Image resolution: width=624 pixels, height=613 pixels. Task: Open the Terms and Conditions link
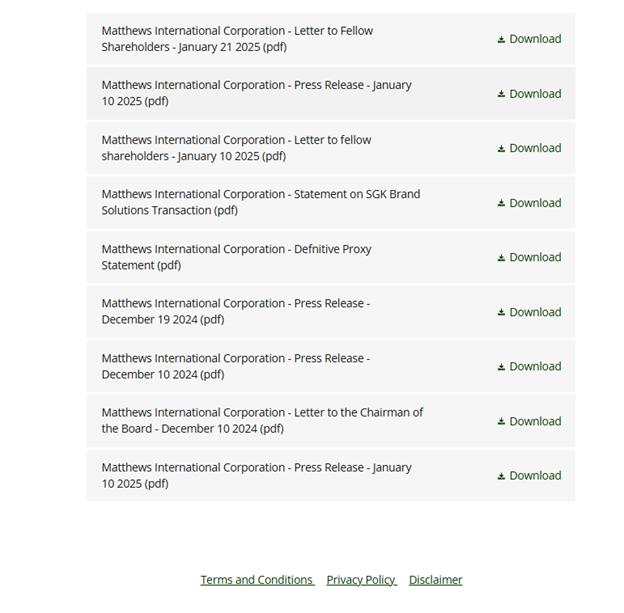[256, 580]
